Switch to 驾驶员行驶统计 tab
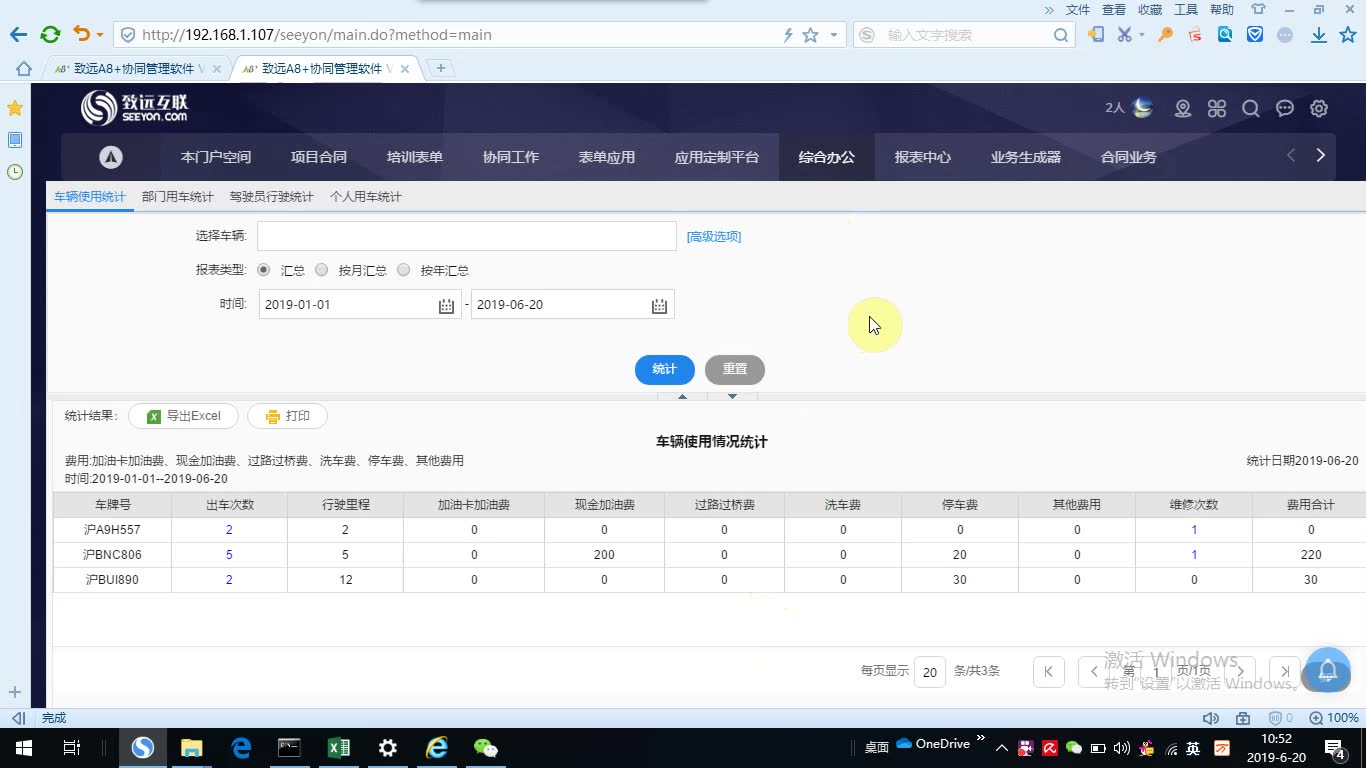1366x768 pixels. (x=272, y=197)
